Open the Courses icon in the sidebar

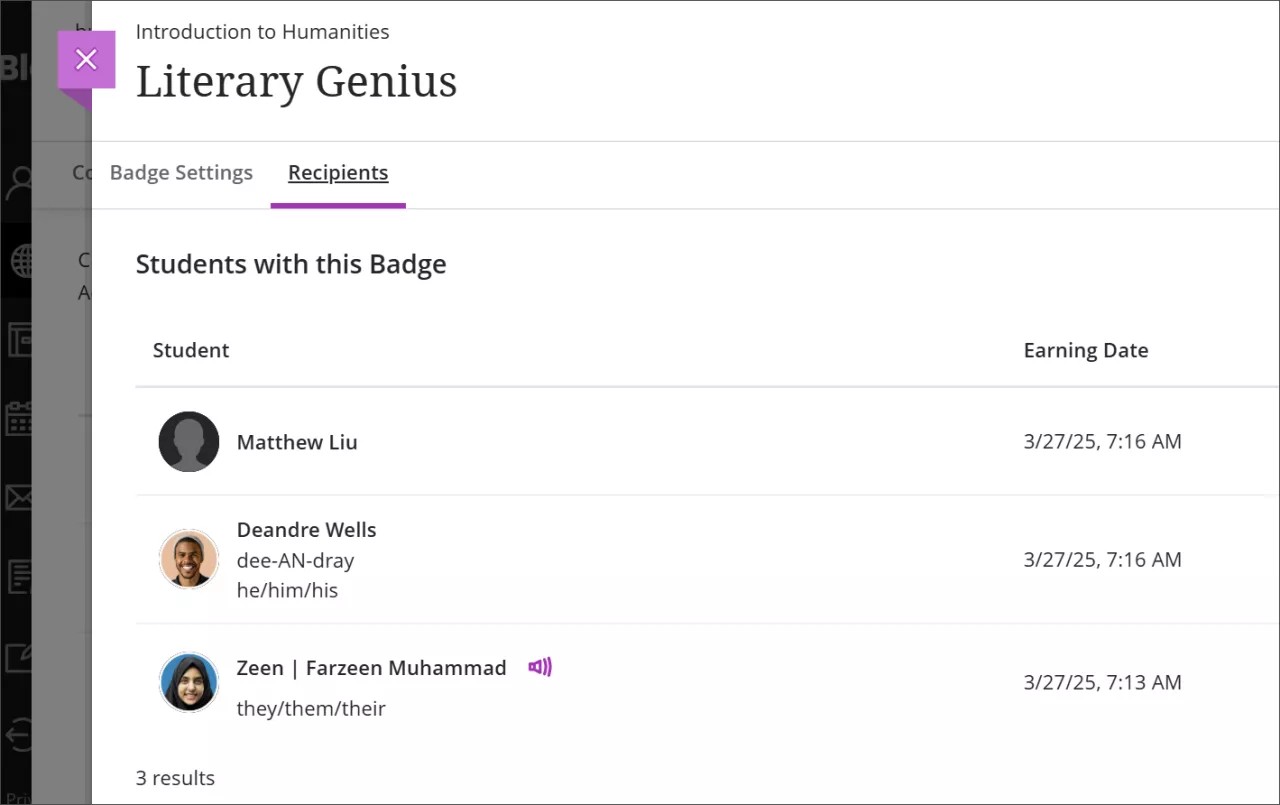pos(18,340)
